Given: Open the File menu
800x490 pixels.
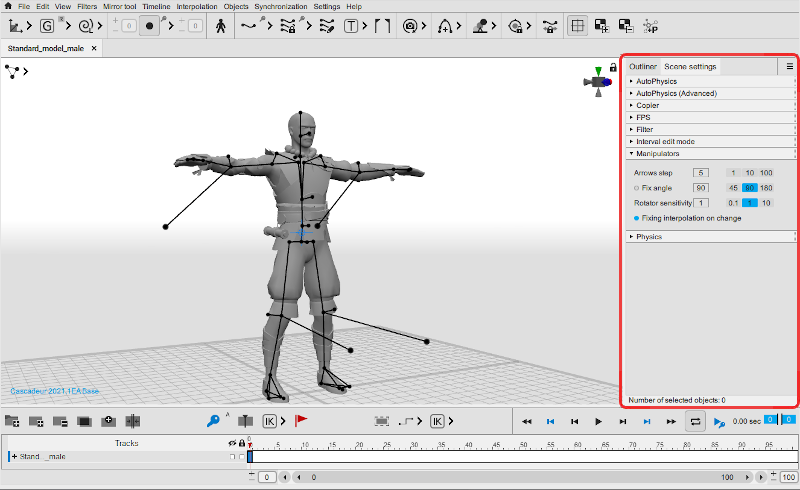Looking at the screenshot, I should 24,7.
